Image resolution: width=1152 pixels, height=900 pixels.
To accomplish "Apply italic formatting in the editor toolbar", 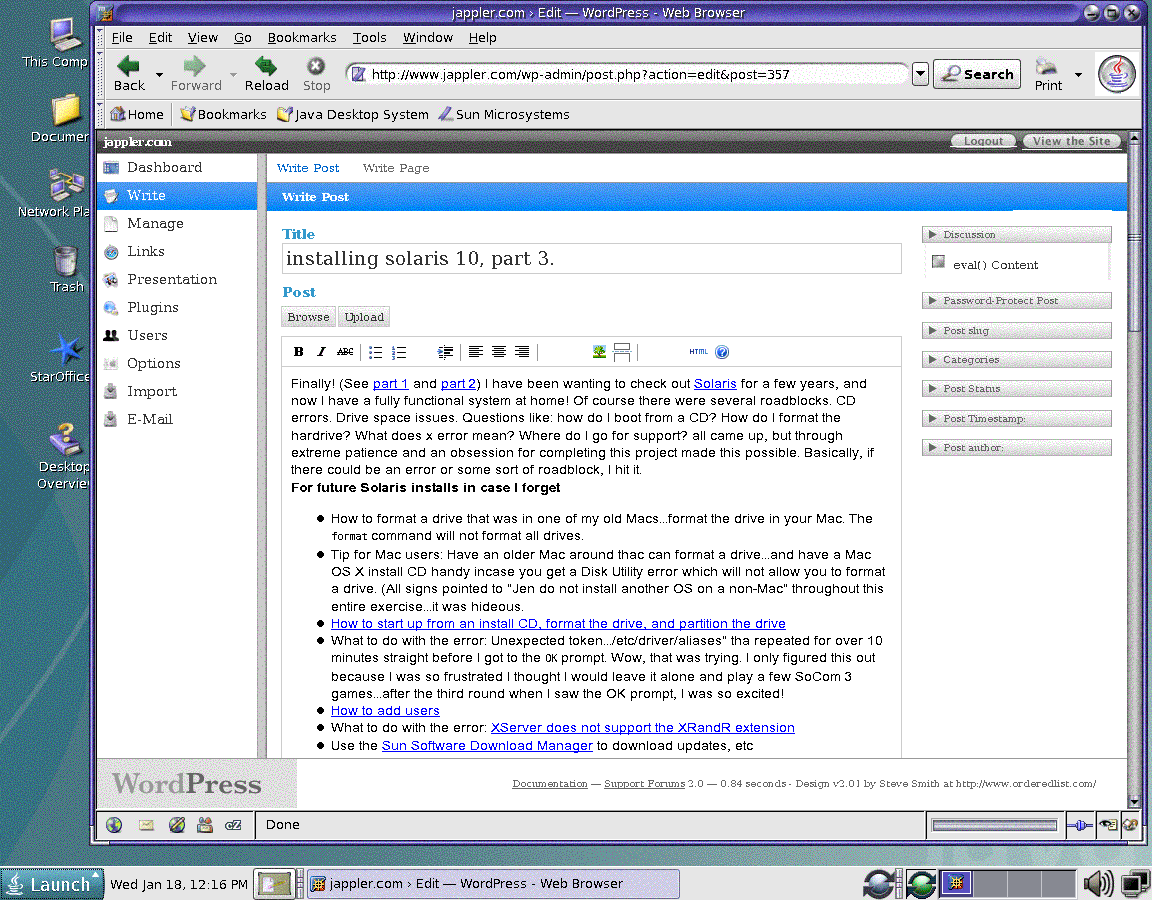I will (321, 352).
